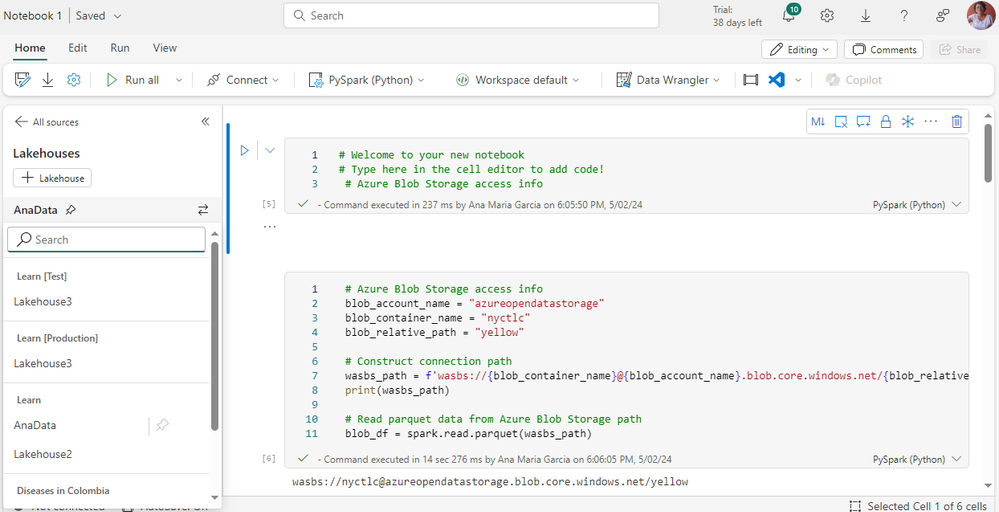Select AnaData under Learn
999x512 pixels.
pos(35,425)
